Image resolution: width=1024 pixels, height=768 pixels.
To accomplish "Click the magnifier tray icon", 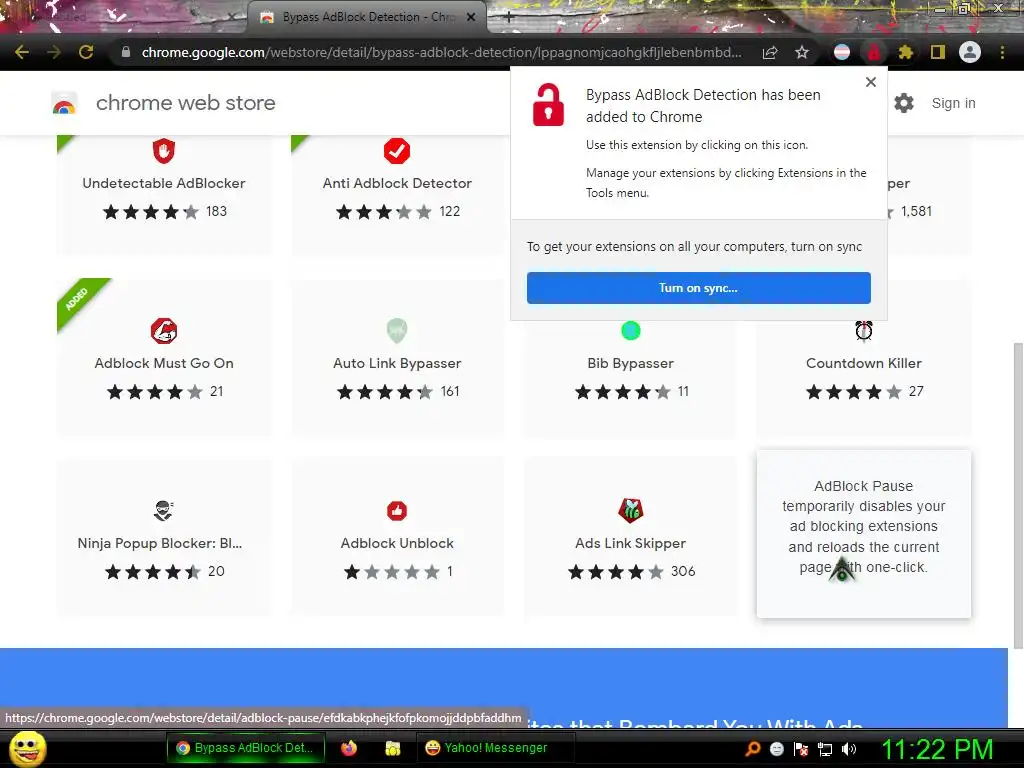I will tap(753, 749).
